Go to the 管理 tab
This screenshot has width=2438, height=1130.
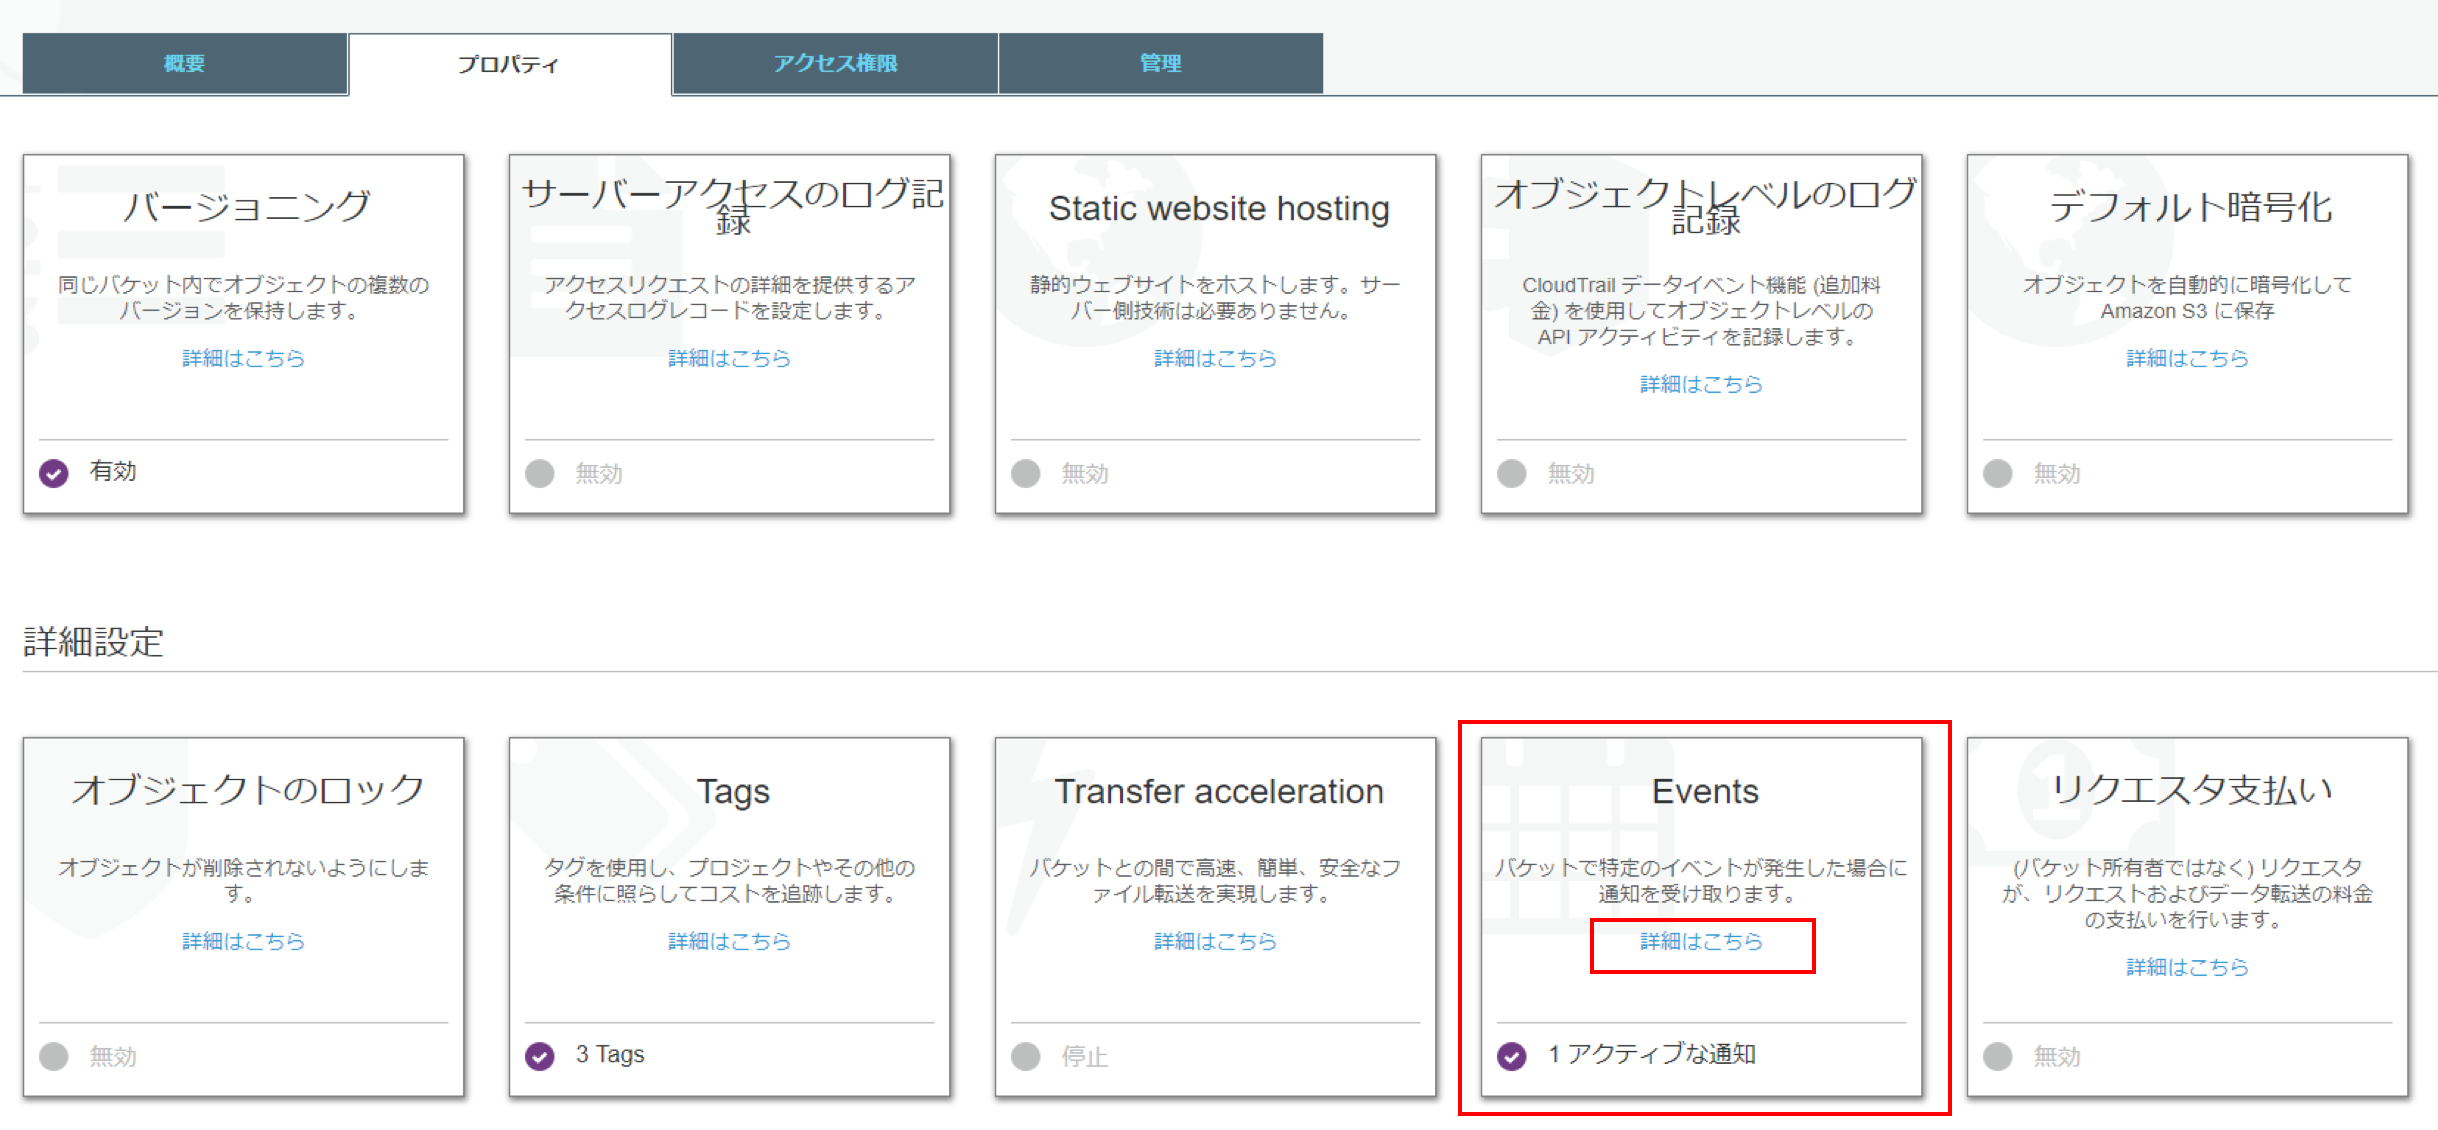coord(1160,63)
